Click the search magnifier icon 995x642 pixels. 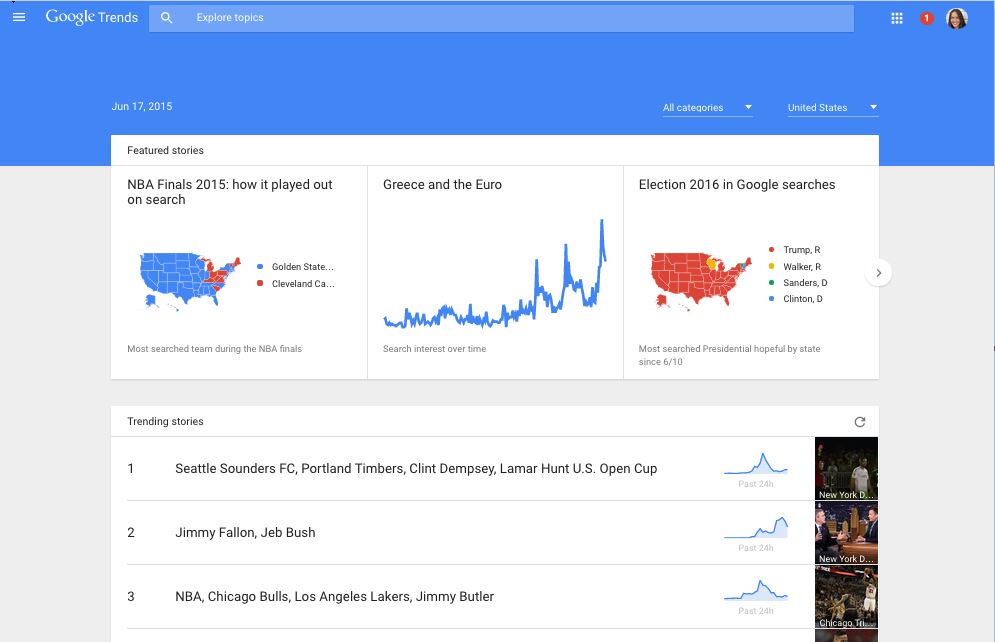[166, 18]
